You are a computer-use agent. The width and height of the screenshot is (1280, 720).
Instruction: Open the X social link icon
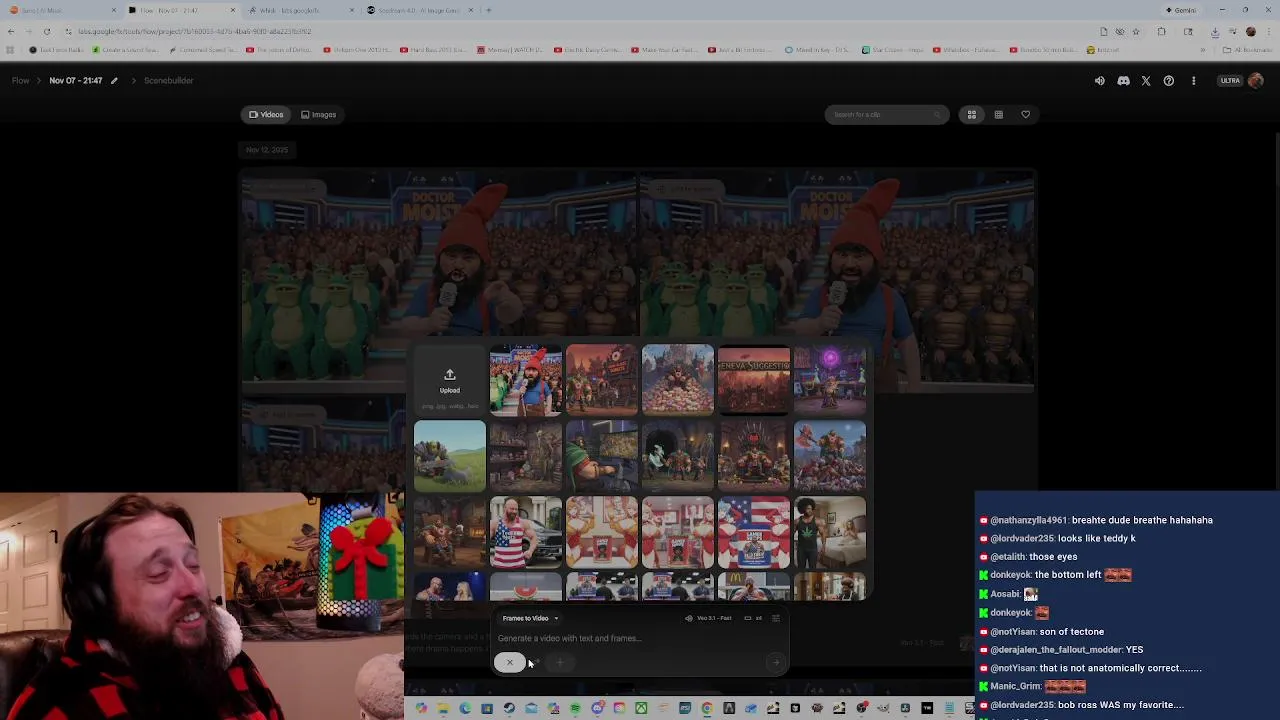pos(1146,81)
